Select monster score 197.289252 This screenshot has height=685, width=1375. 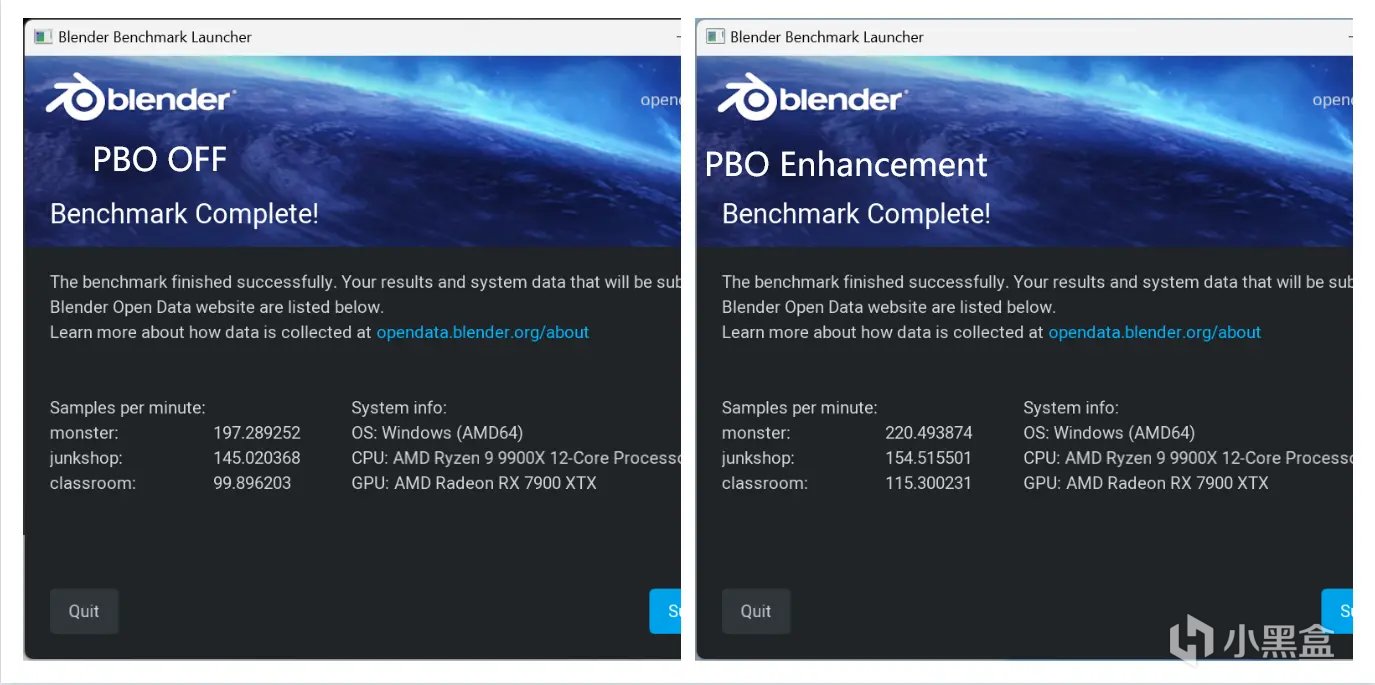[257, 433]
